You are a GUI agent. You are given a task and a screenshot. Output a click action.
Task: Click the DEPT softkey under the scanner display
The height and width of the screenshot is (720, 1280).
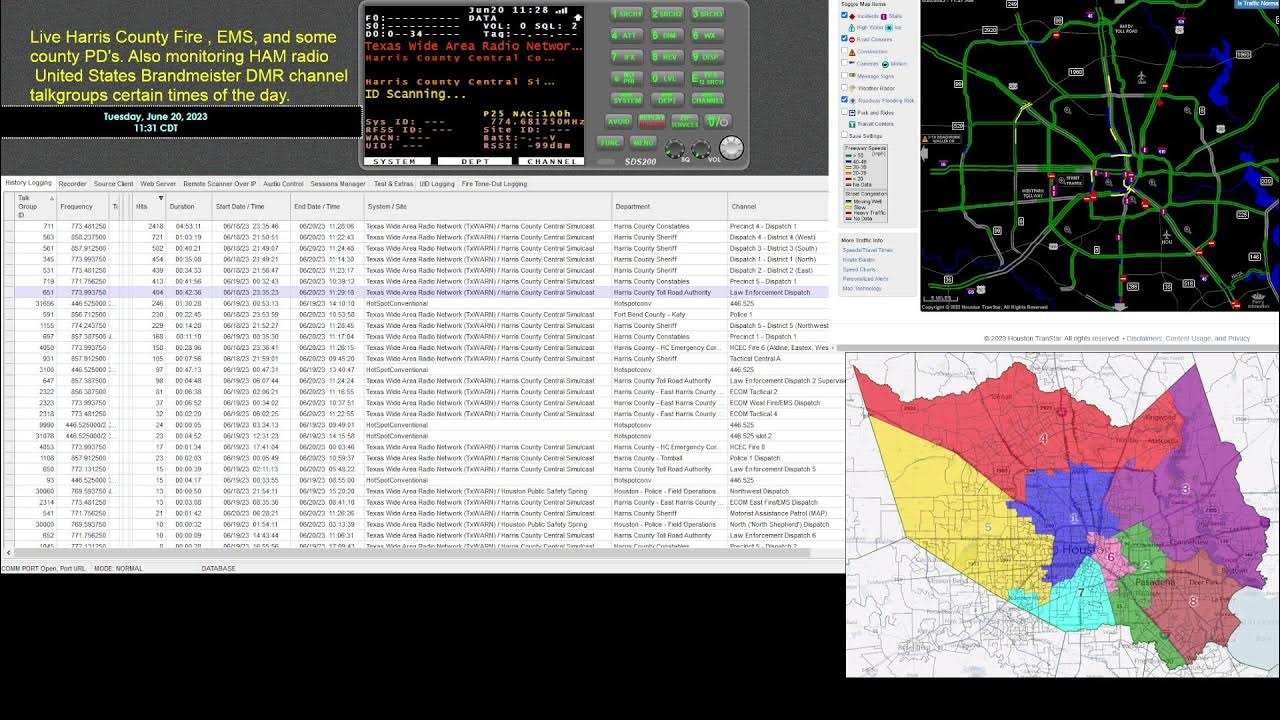pyautogui.click(x=476, y=161)
